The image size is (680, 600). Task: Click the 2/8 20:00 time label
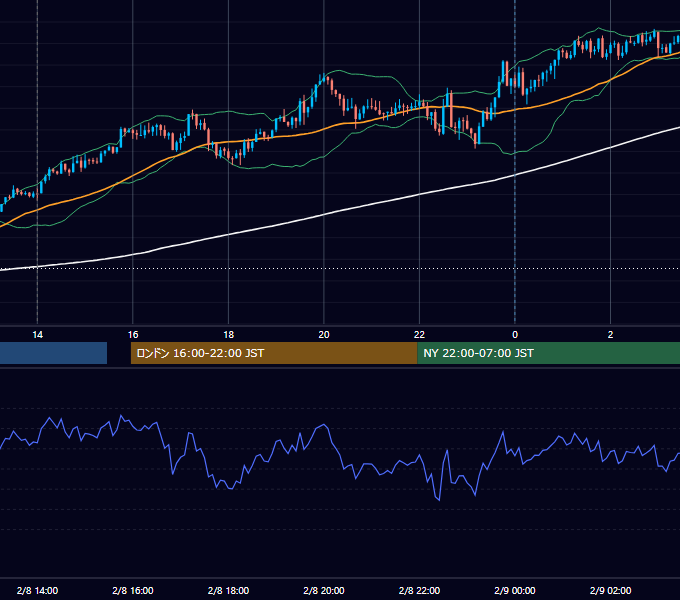point(324,590)
